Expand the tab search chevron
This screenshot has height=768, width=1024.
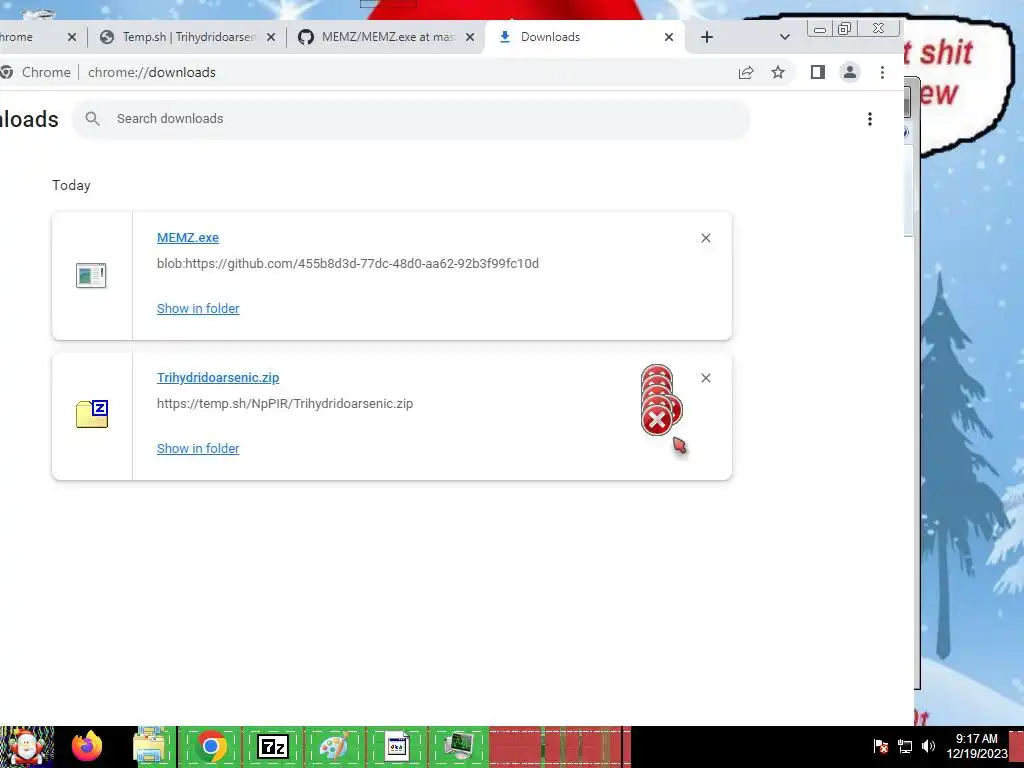click(785, 37)
